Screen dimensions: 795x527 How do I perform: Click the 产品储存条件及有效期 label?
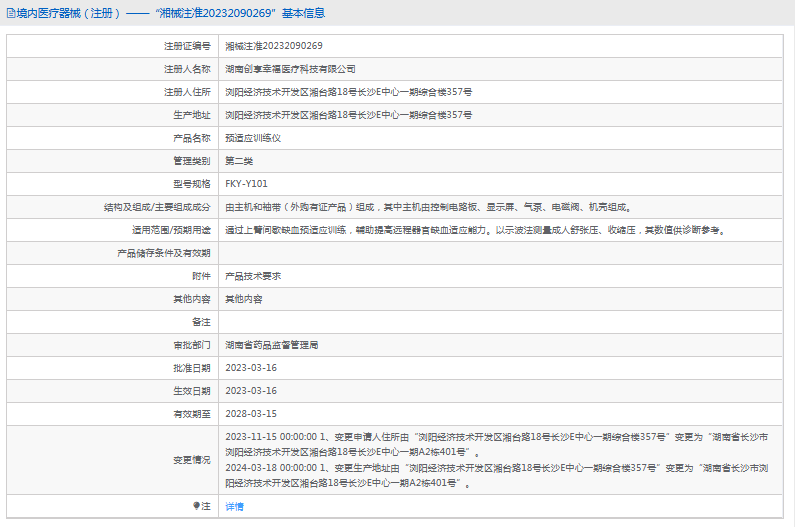tap(164, 253)
